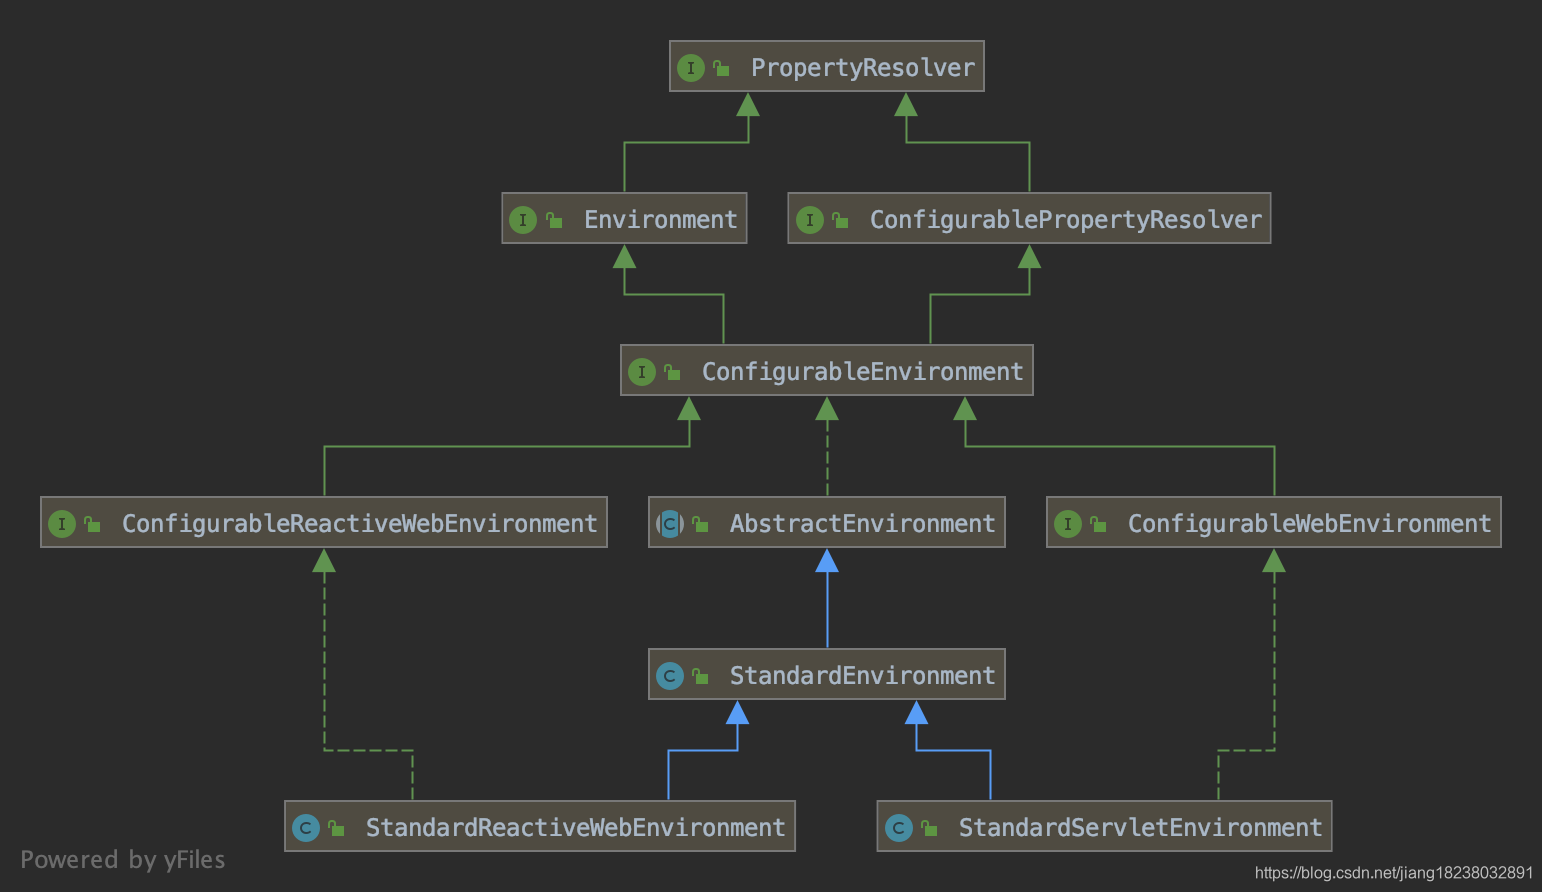Viewport: 1542px width, 892px height.
Task: Click the public lock icon on StandardEnvironment
Action: coord(700,676)
